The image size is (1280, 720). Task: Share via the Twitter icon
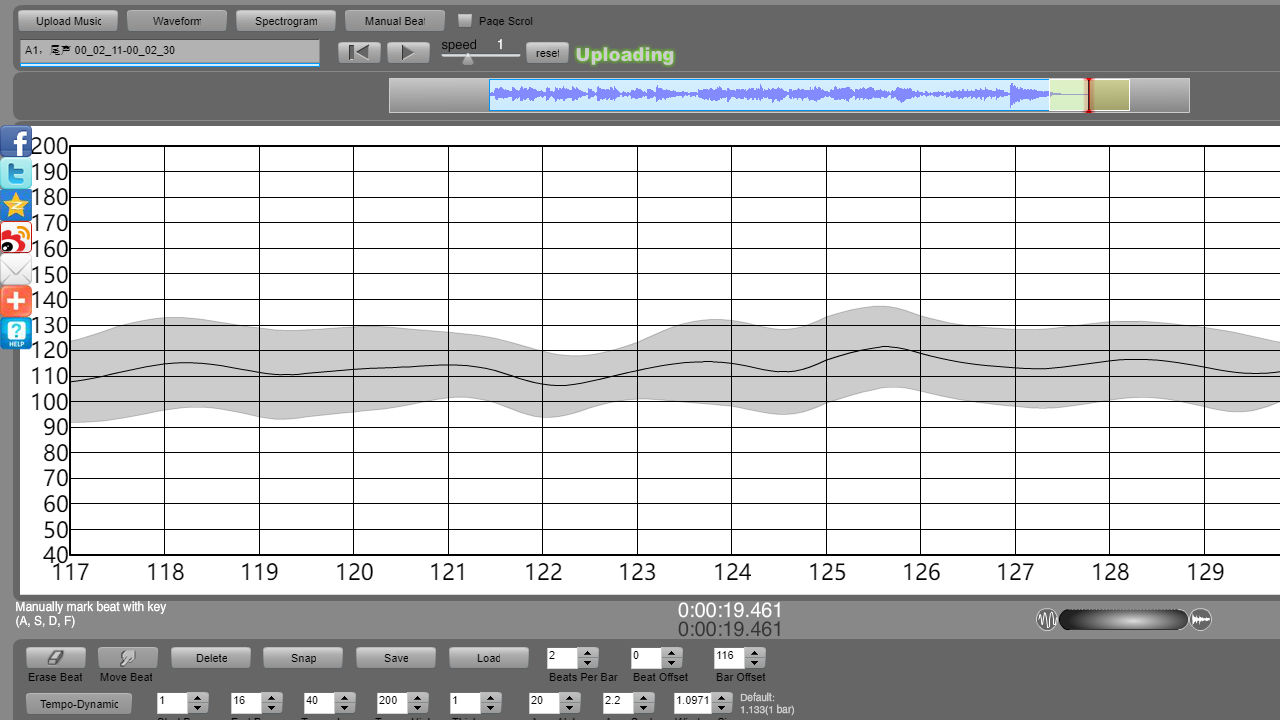[x=16, y=174]
